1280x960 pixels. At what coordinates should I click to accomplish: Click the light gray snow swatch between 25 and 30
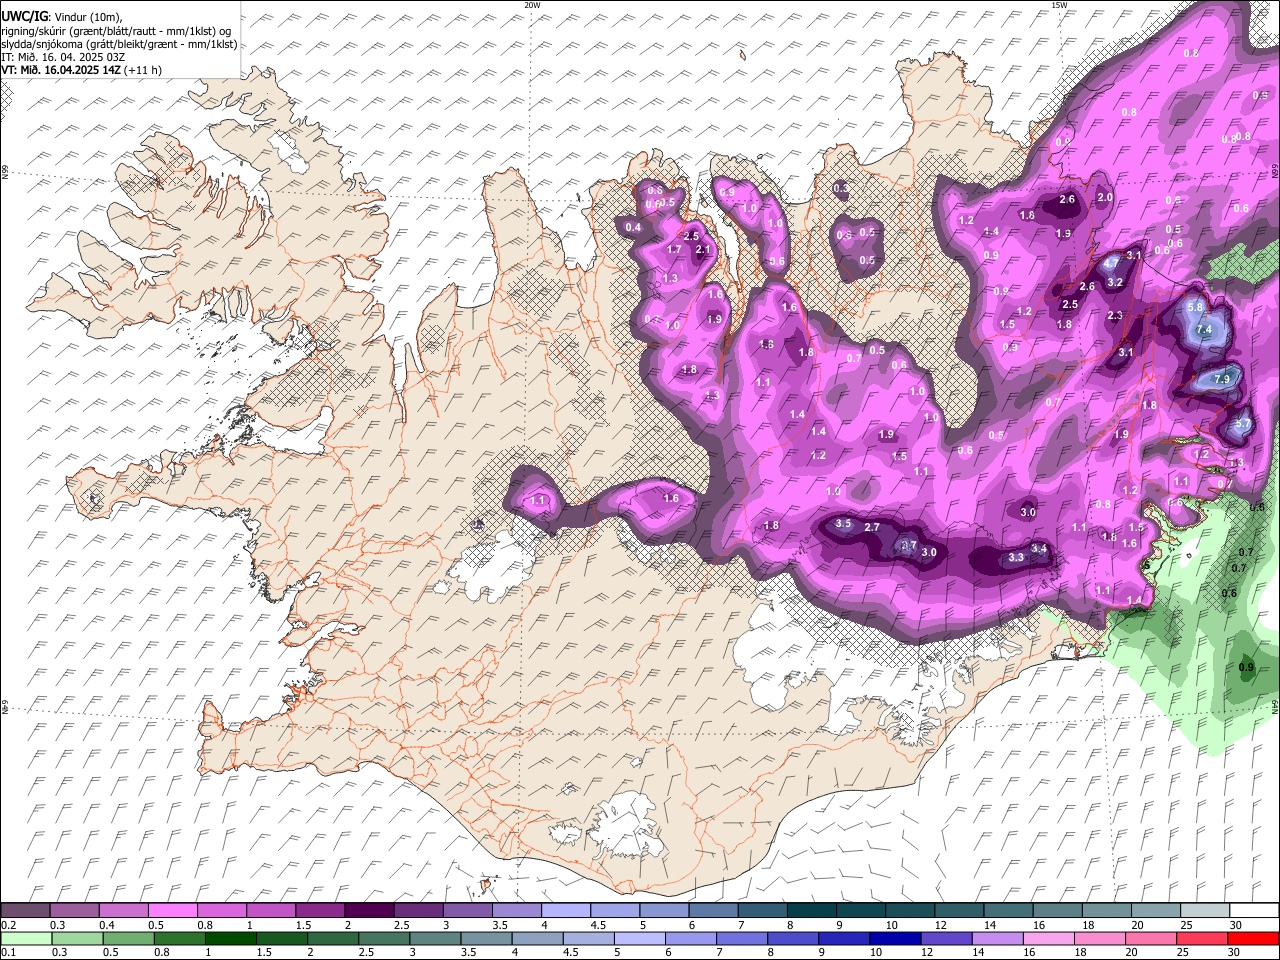(x=1204, y=911)
